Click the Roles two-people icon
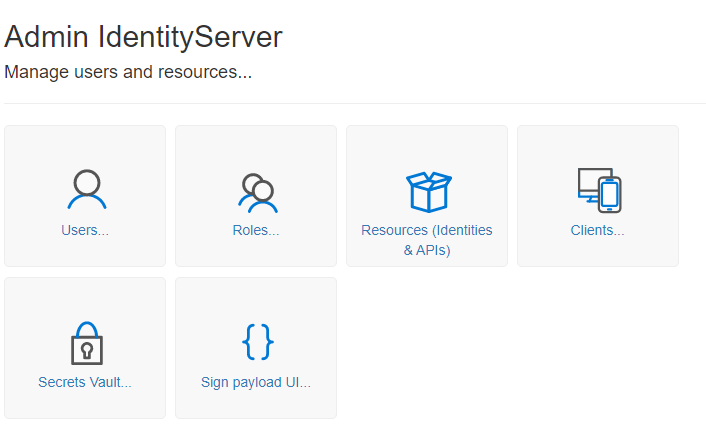The image size is (706, 435). tap(258, 193)
